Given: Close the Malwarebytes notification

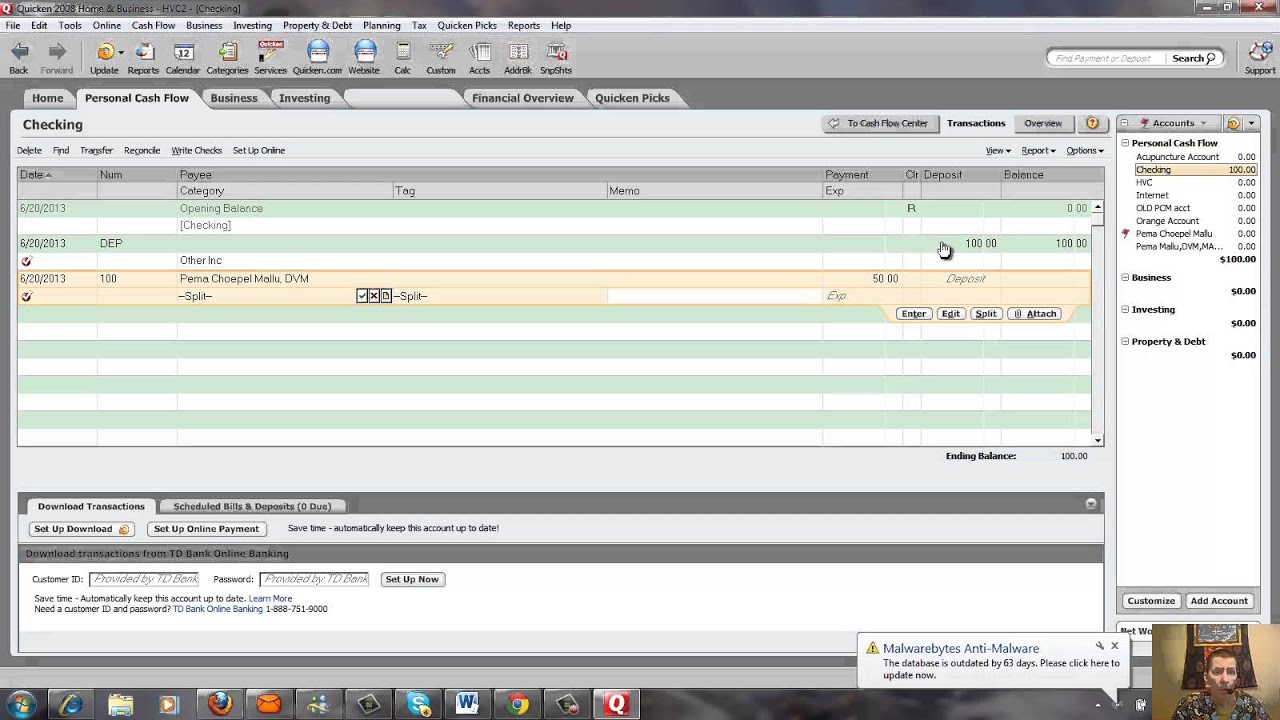Looking at the screenshot, I should 1114,646.
